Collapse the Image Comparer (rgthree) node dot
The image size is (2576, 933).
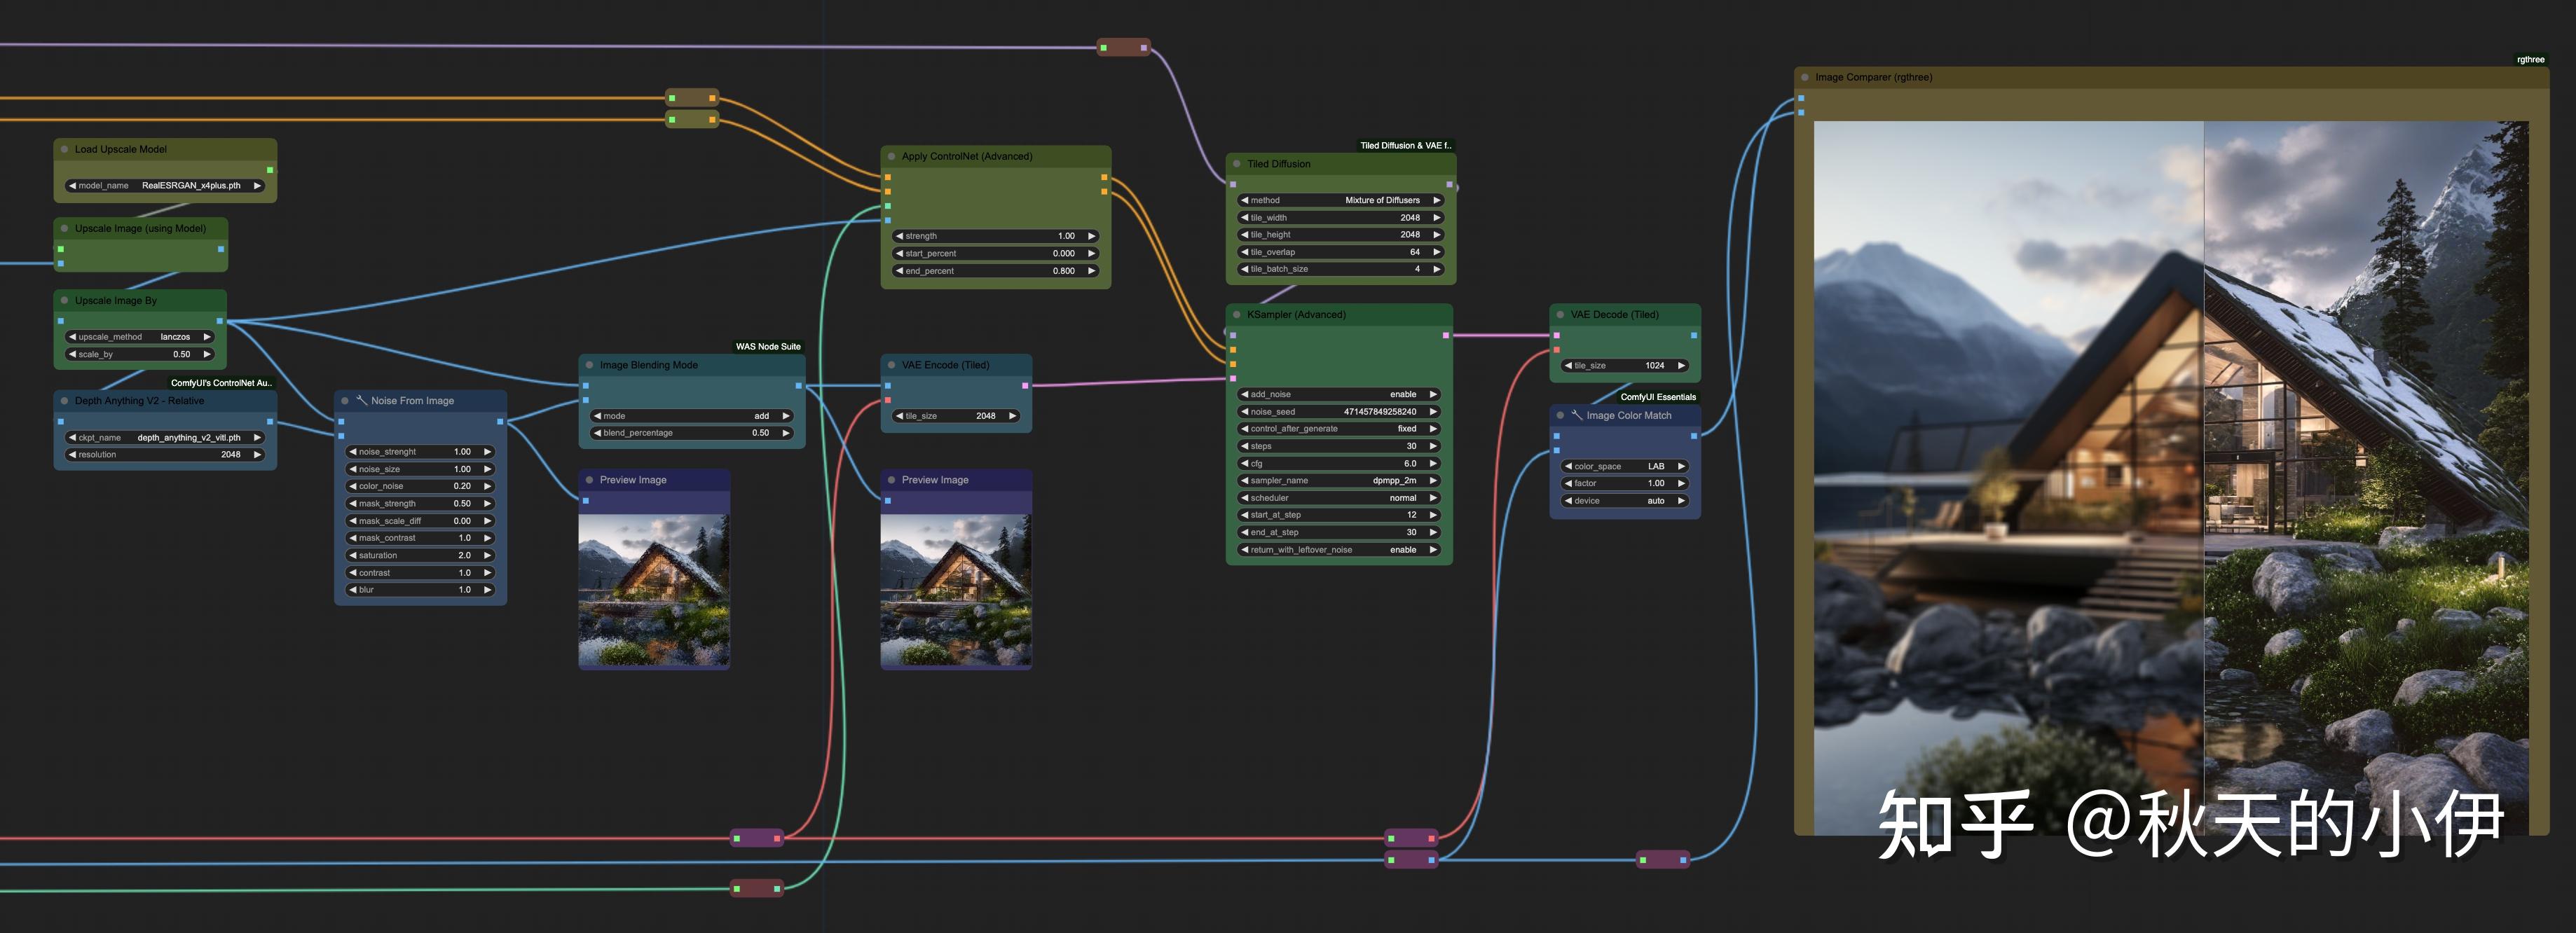tap(1805, 78)
